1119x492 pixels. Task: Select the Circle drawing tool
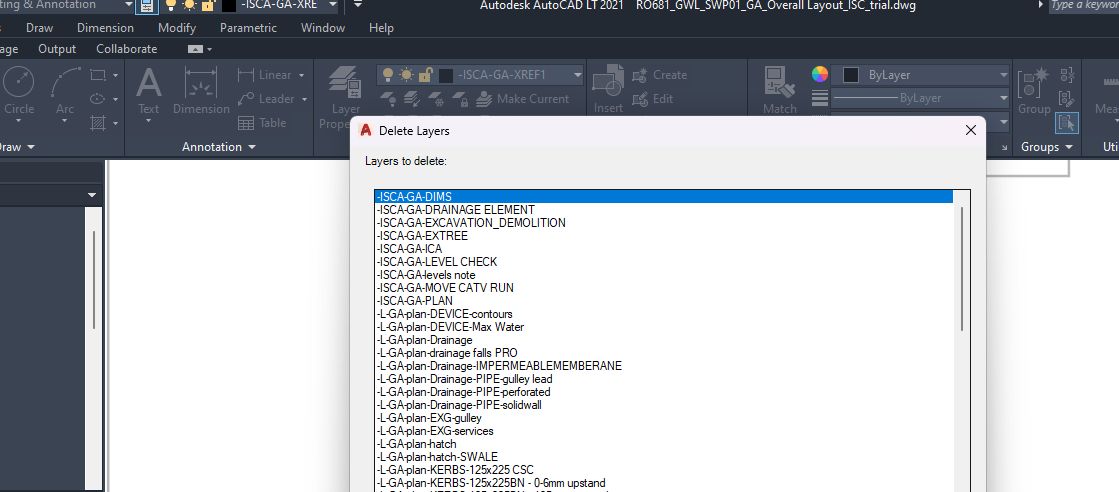18,88
